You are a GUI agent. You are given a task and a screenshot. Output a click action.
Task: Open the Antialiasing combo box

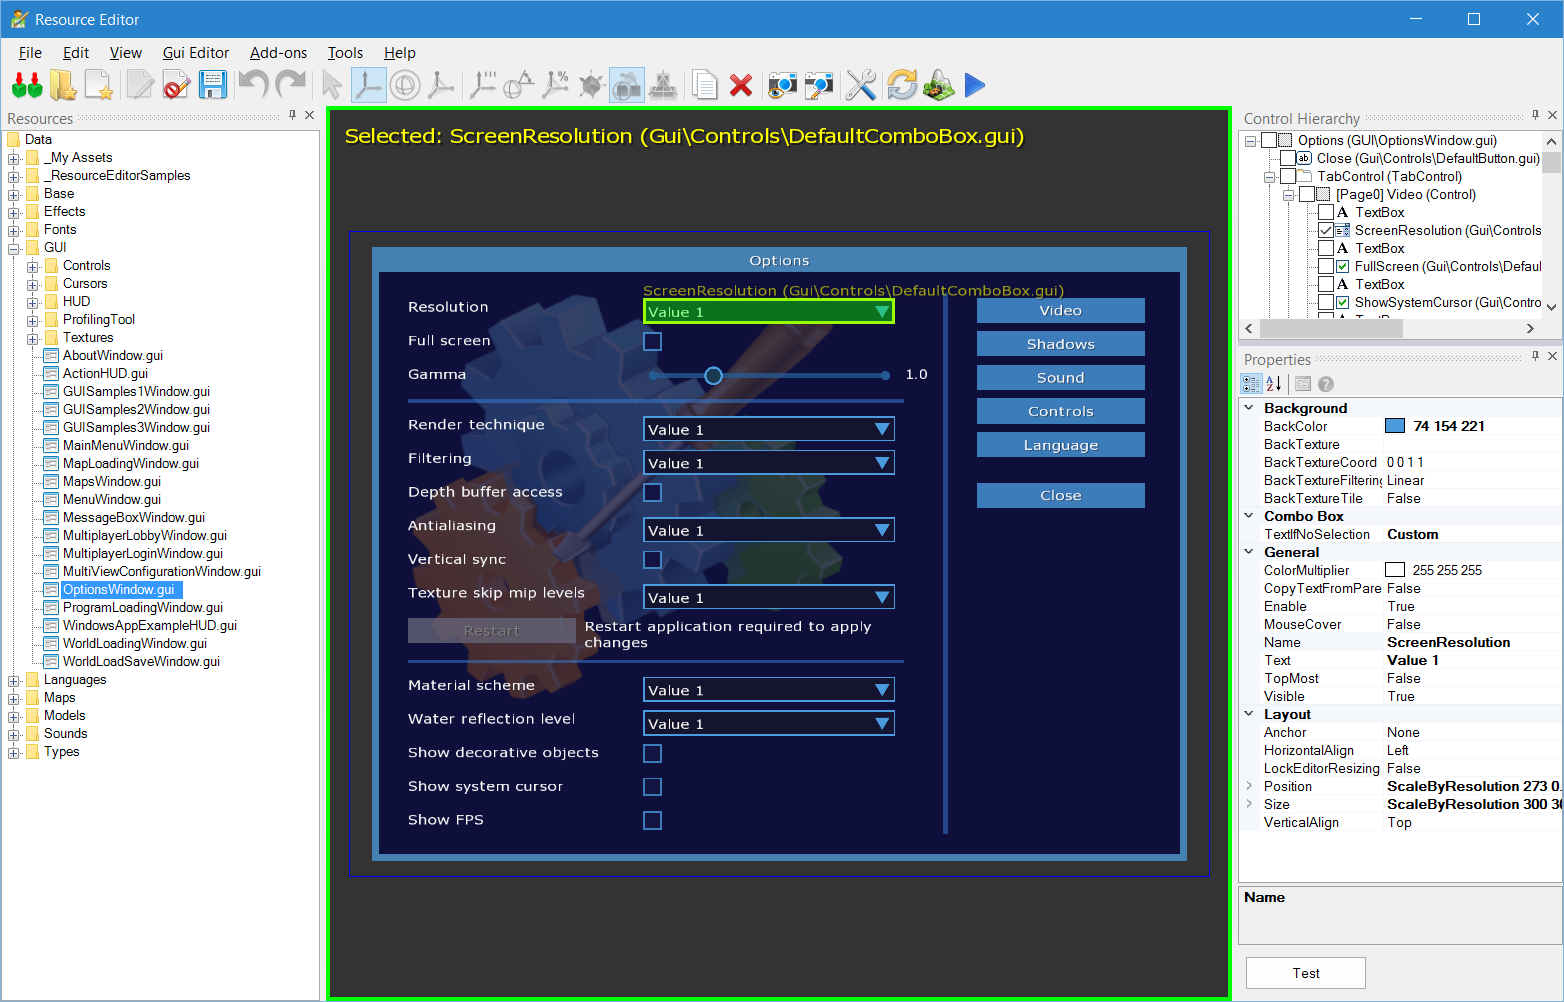[768, 531]
